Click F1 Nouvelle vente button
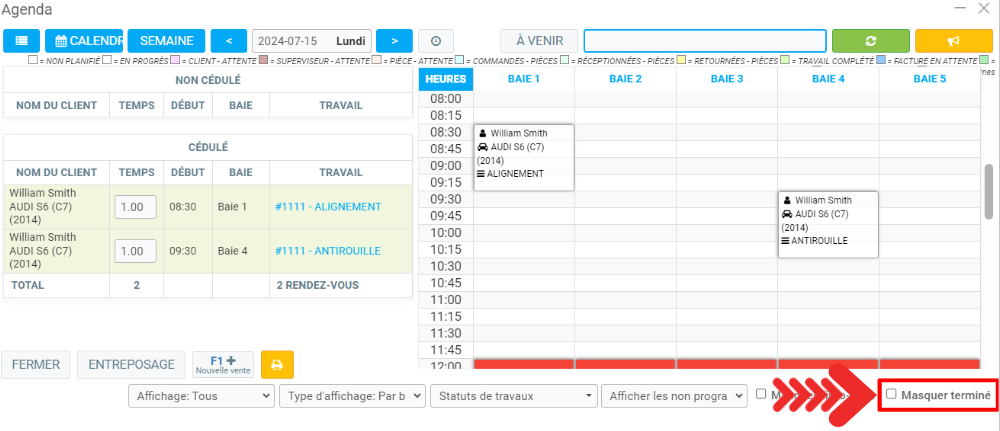The width and height of the screenshot is (1000, 431). [222, 364]
